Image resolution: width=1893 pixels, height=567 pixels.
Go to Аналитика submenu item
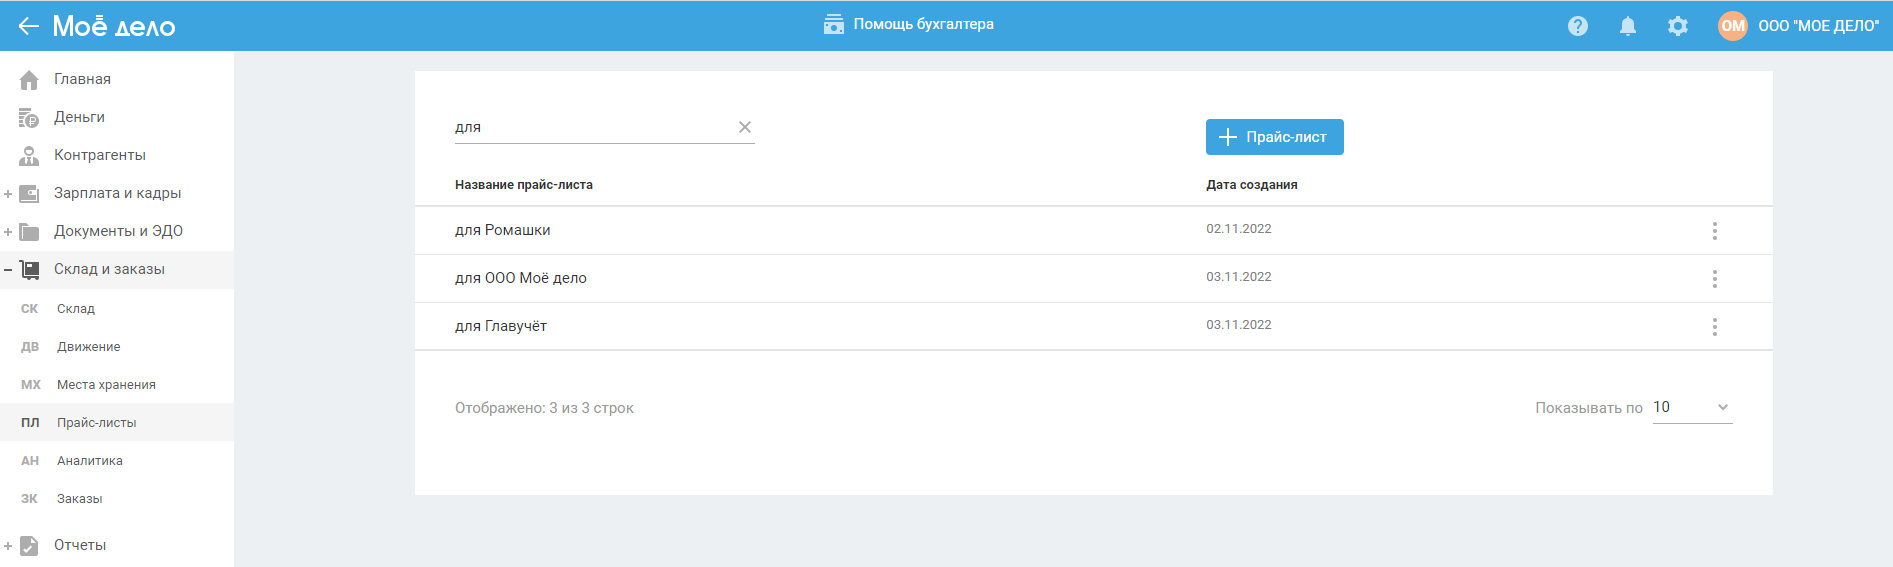point(90,461)
